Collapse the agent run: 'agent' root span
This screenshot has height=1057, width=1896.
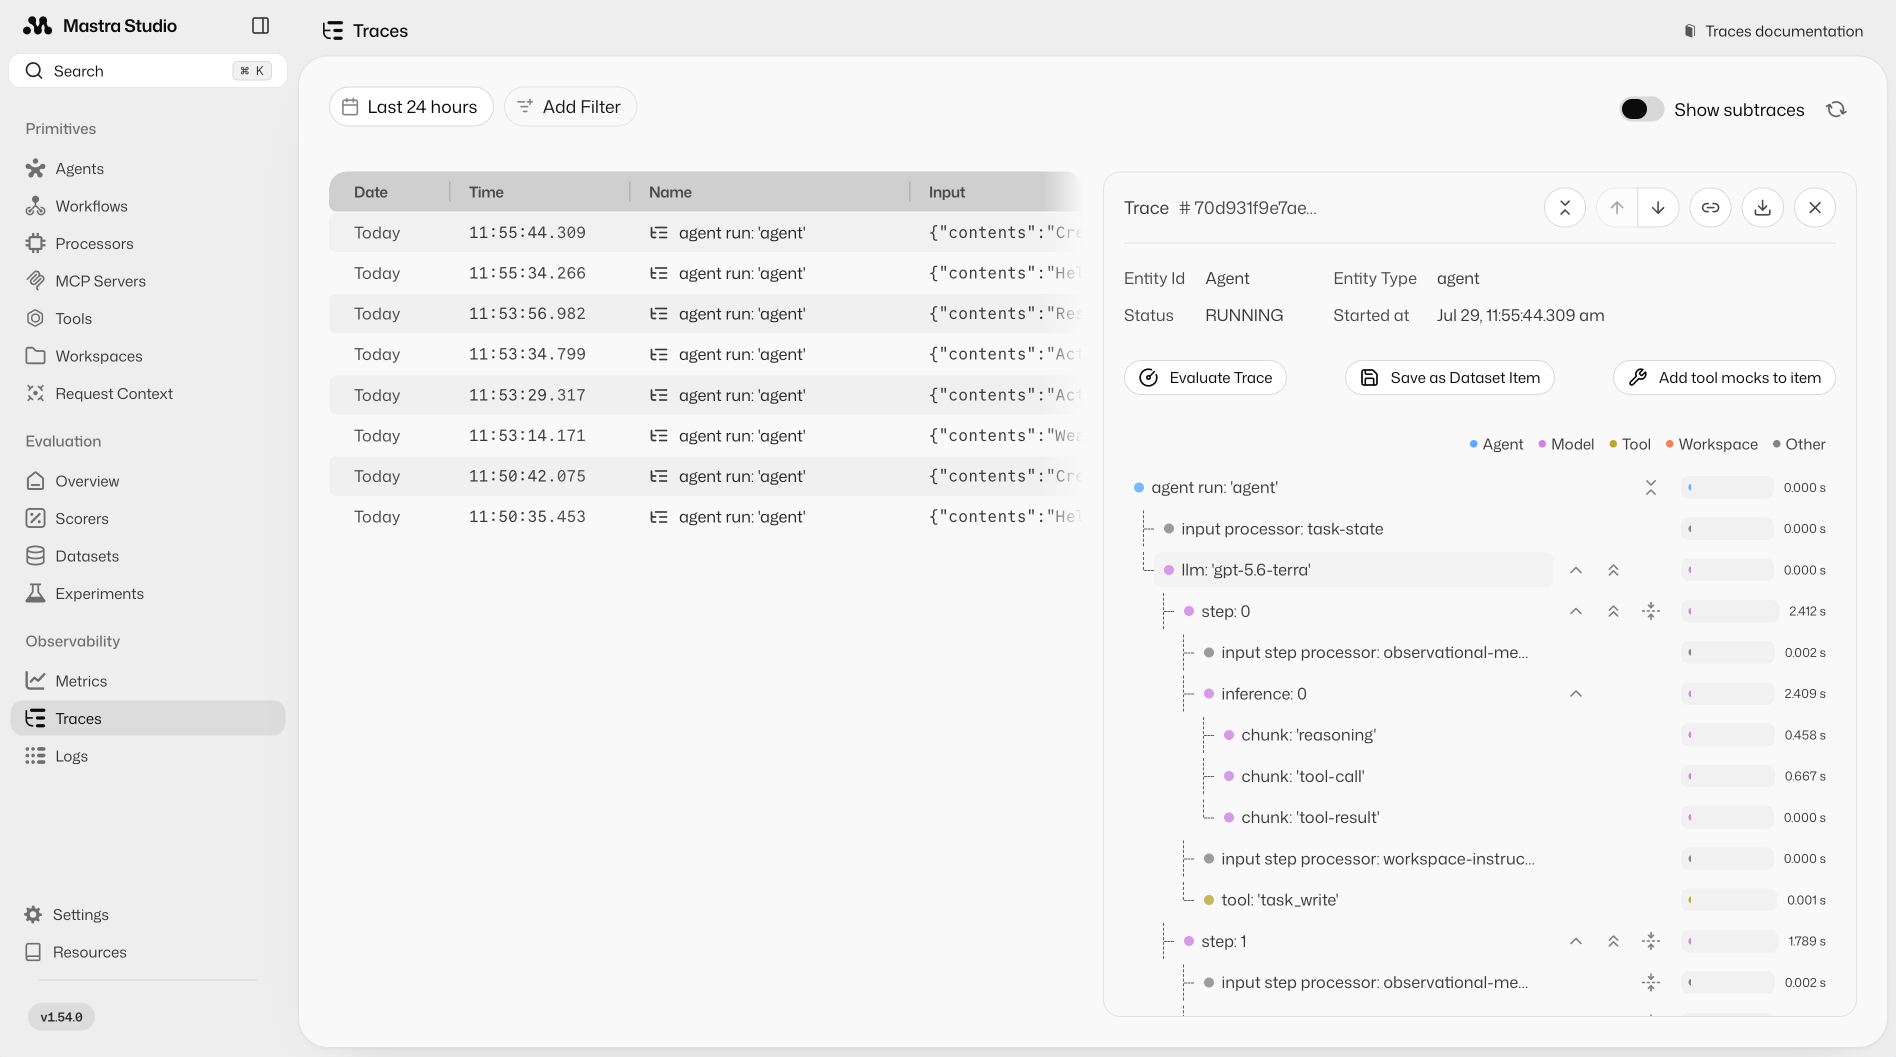tap(1651, 488)
